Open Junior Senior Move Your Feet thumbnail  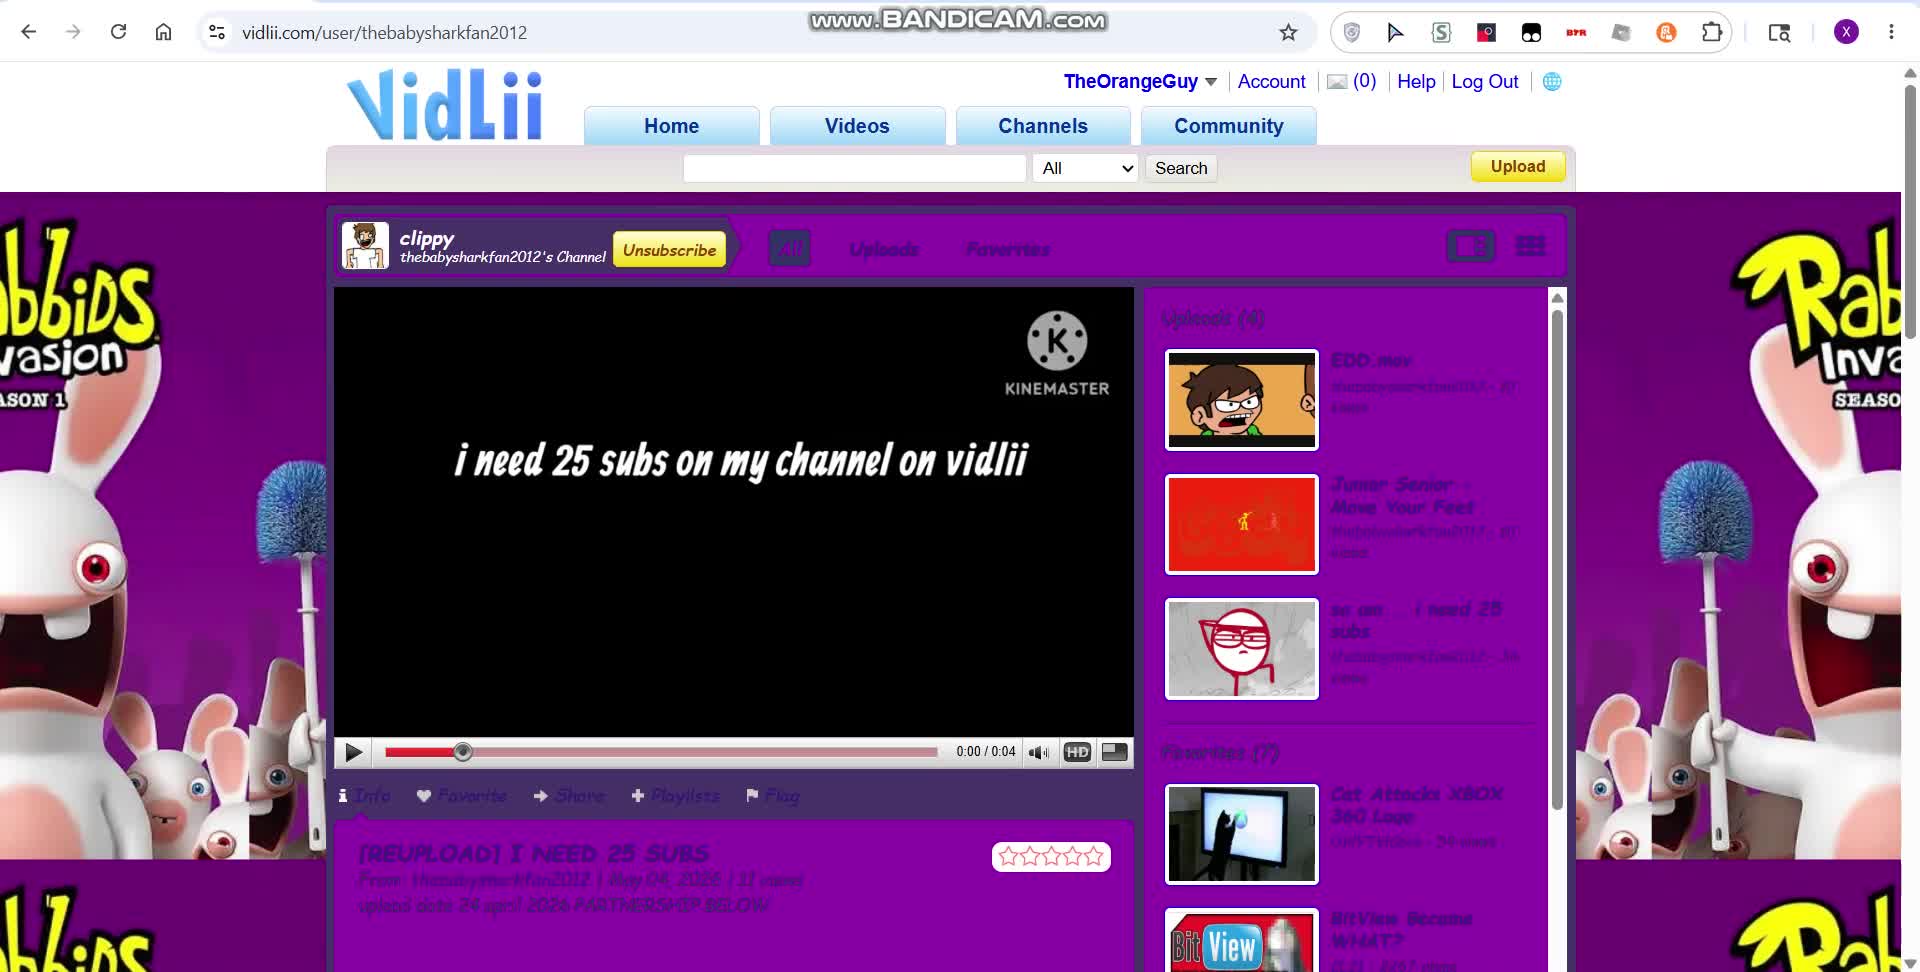point(1242,525)
